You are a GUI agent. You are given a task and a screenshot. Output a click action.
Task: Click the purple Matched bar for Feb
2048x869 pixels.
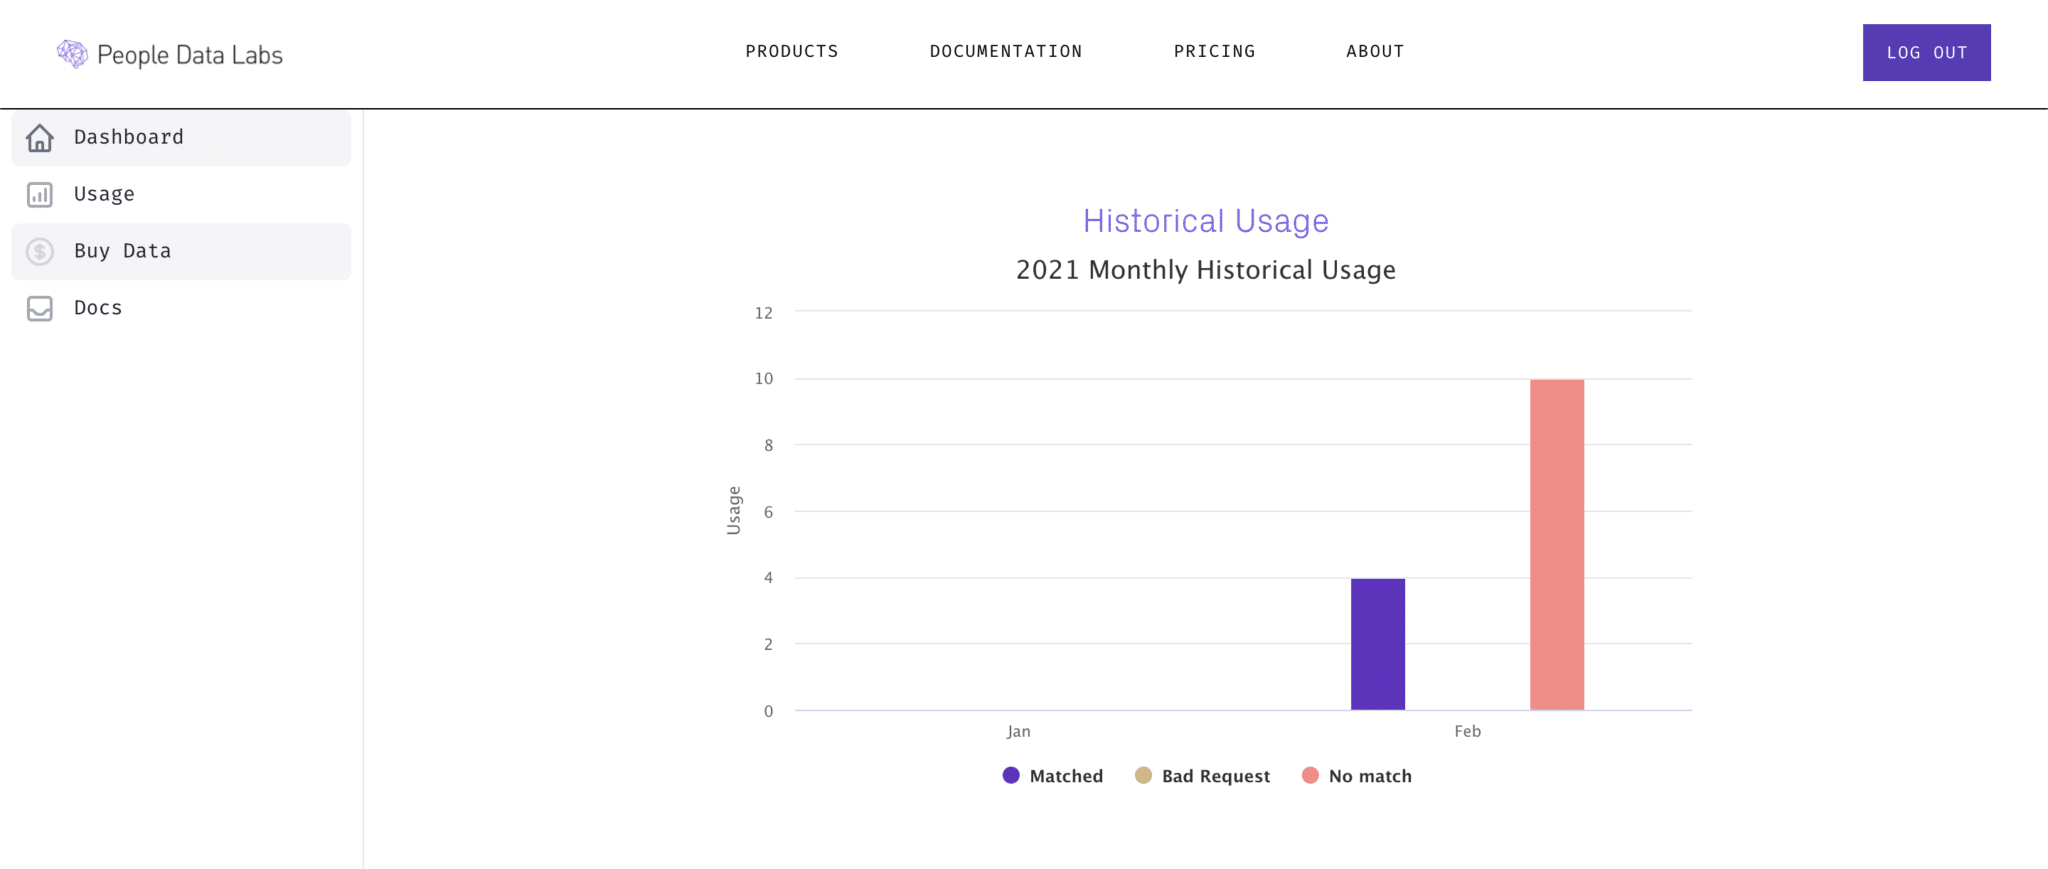point(1378,644)
